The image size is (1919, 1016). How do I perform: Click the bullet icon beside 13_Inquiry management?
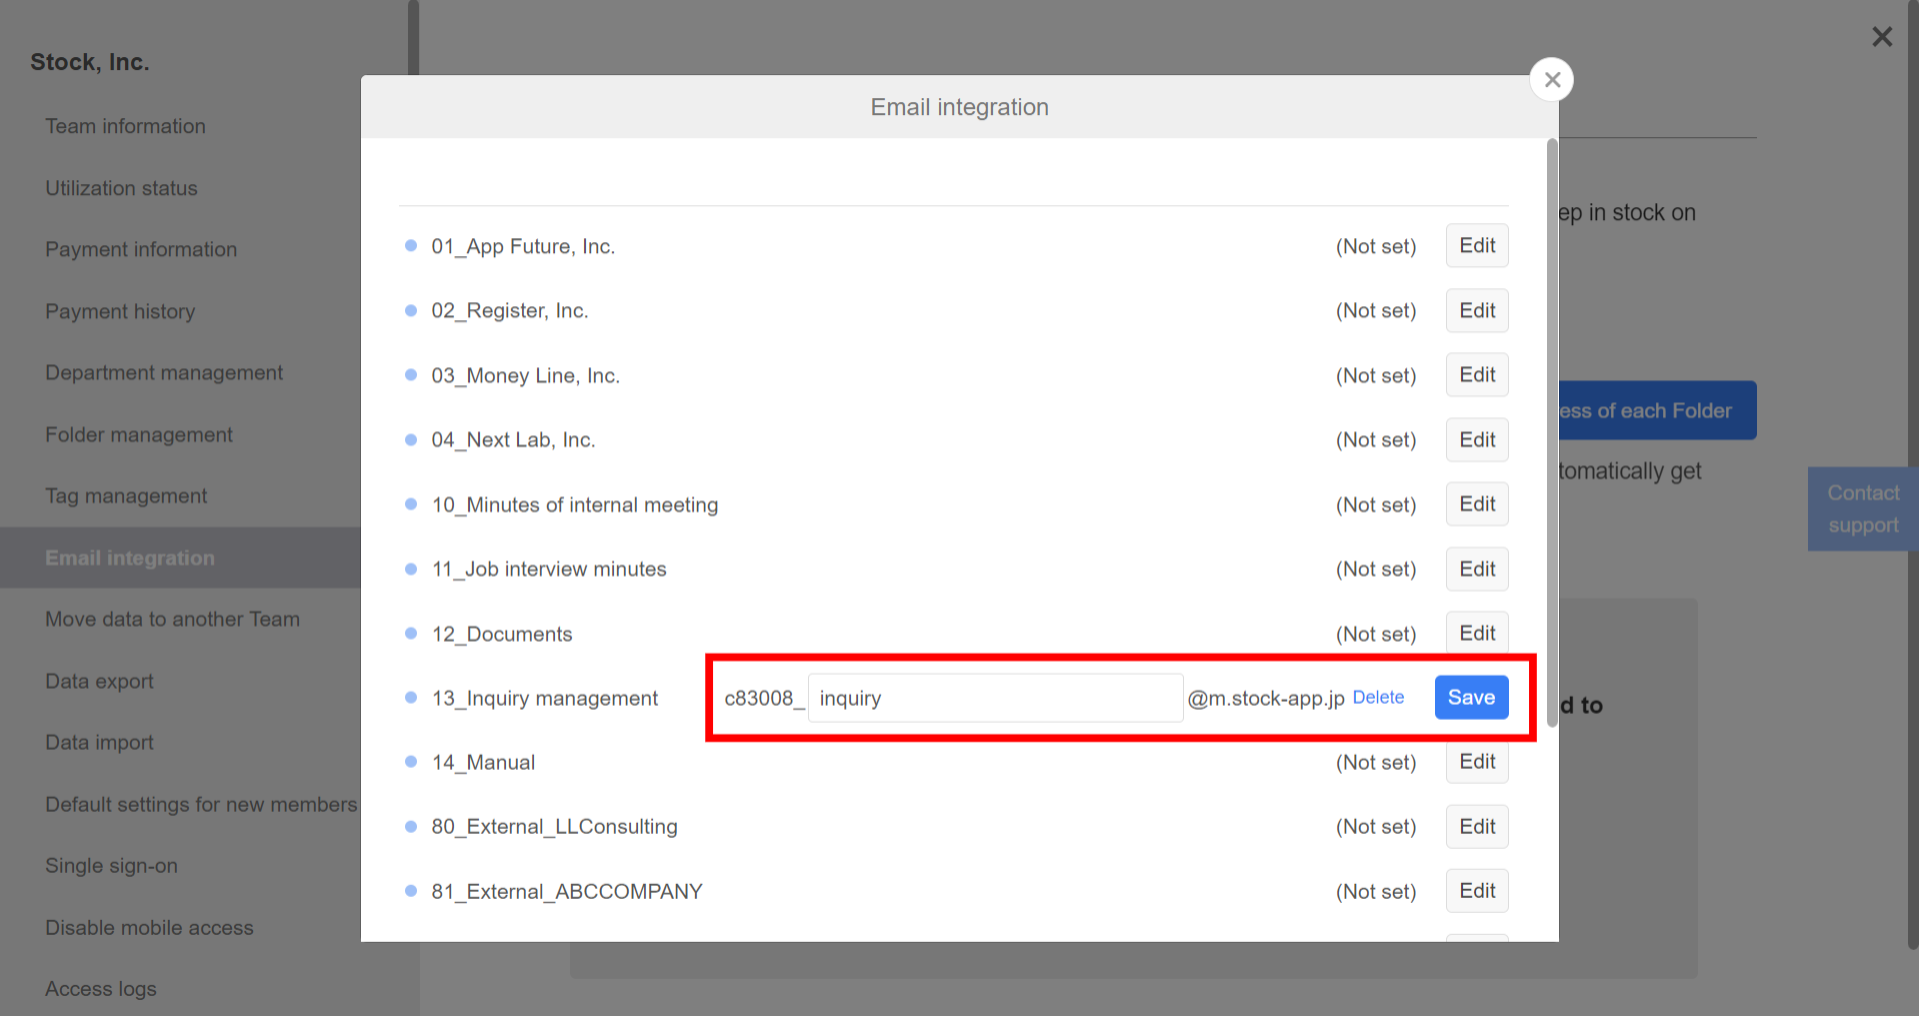pyautogui.click(x=411, y=699)
